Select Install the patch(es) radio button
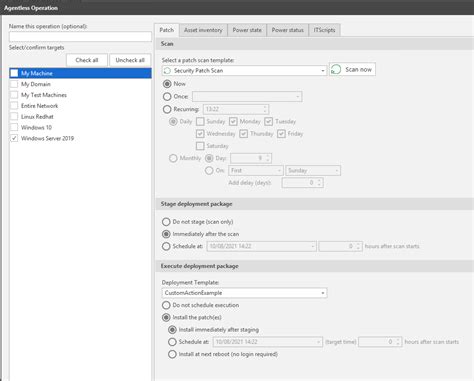This screenshot has width=474, height=381. [x=166, y=317]
